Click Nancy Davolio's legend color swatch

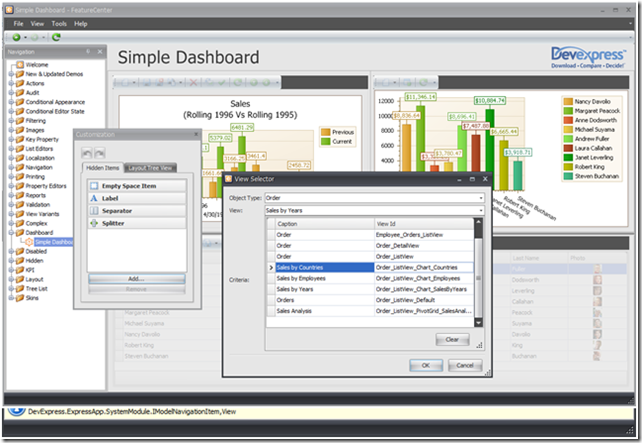(568, 102)
